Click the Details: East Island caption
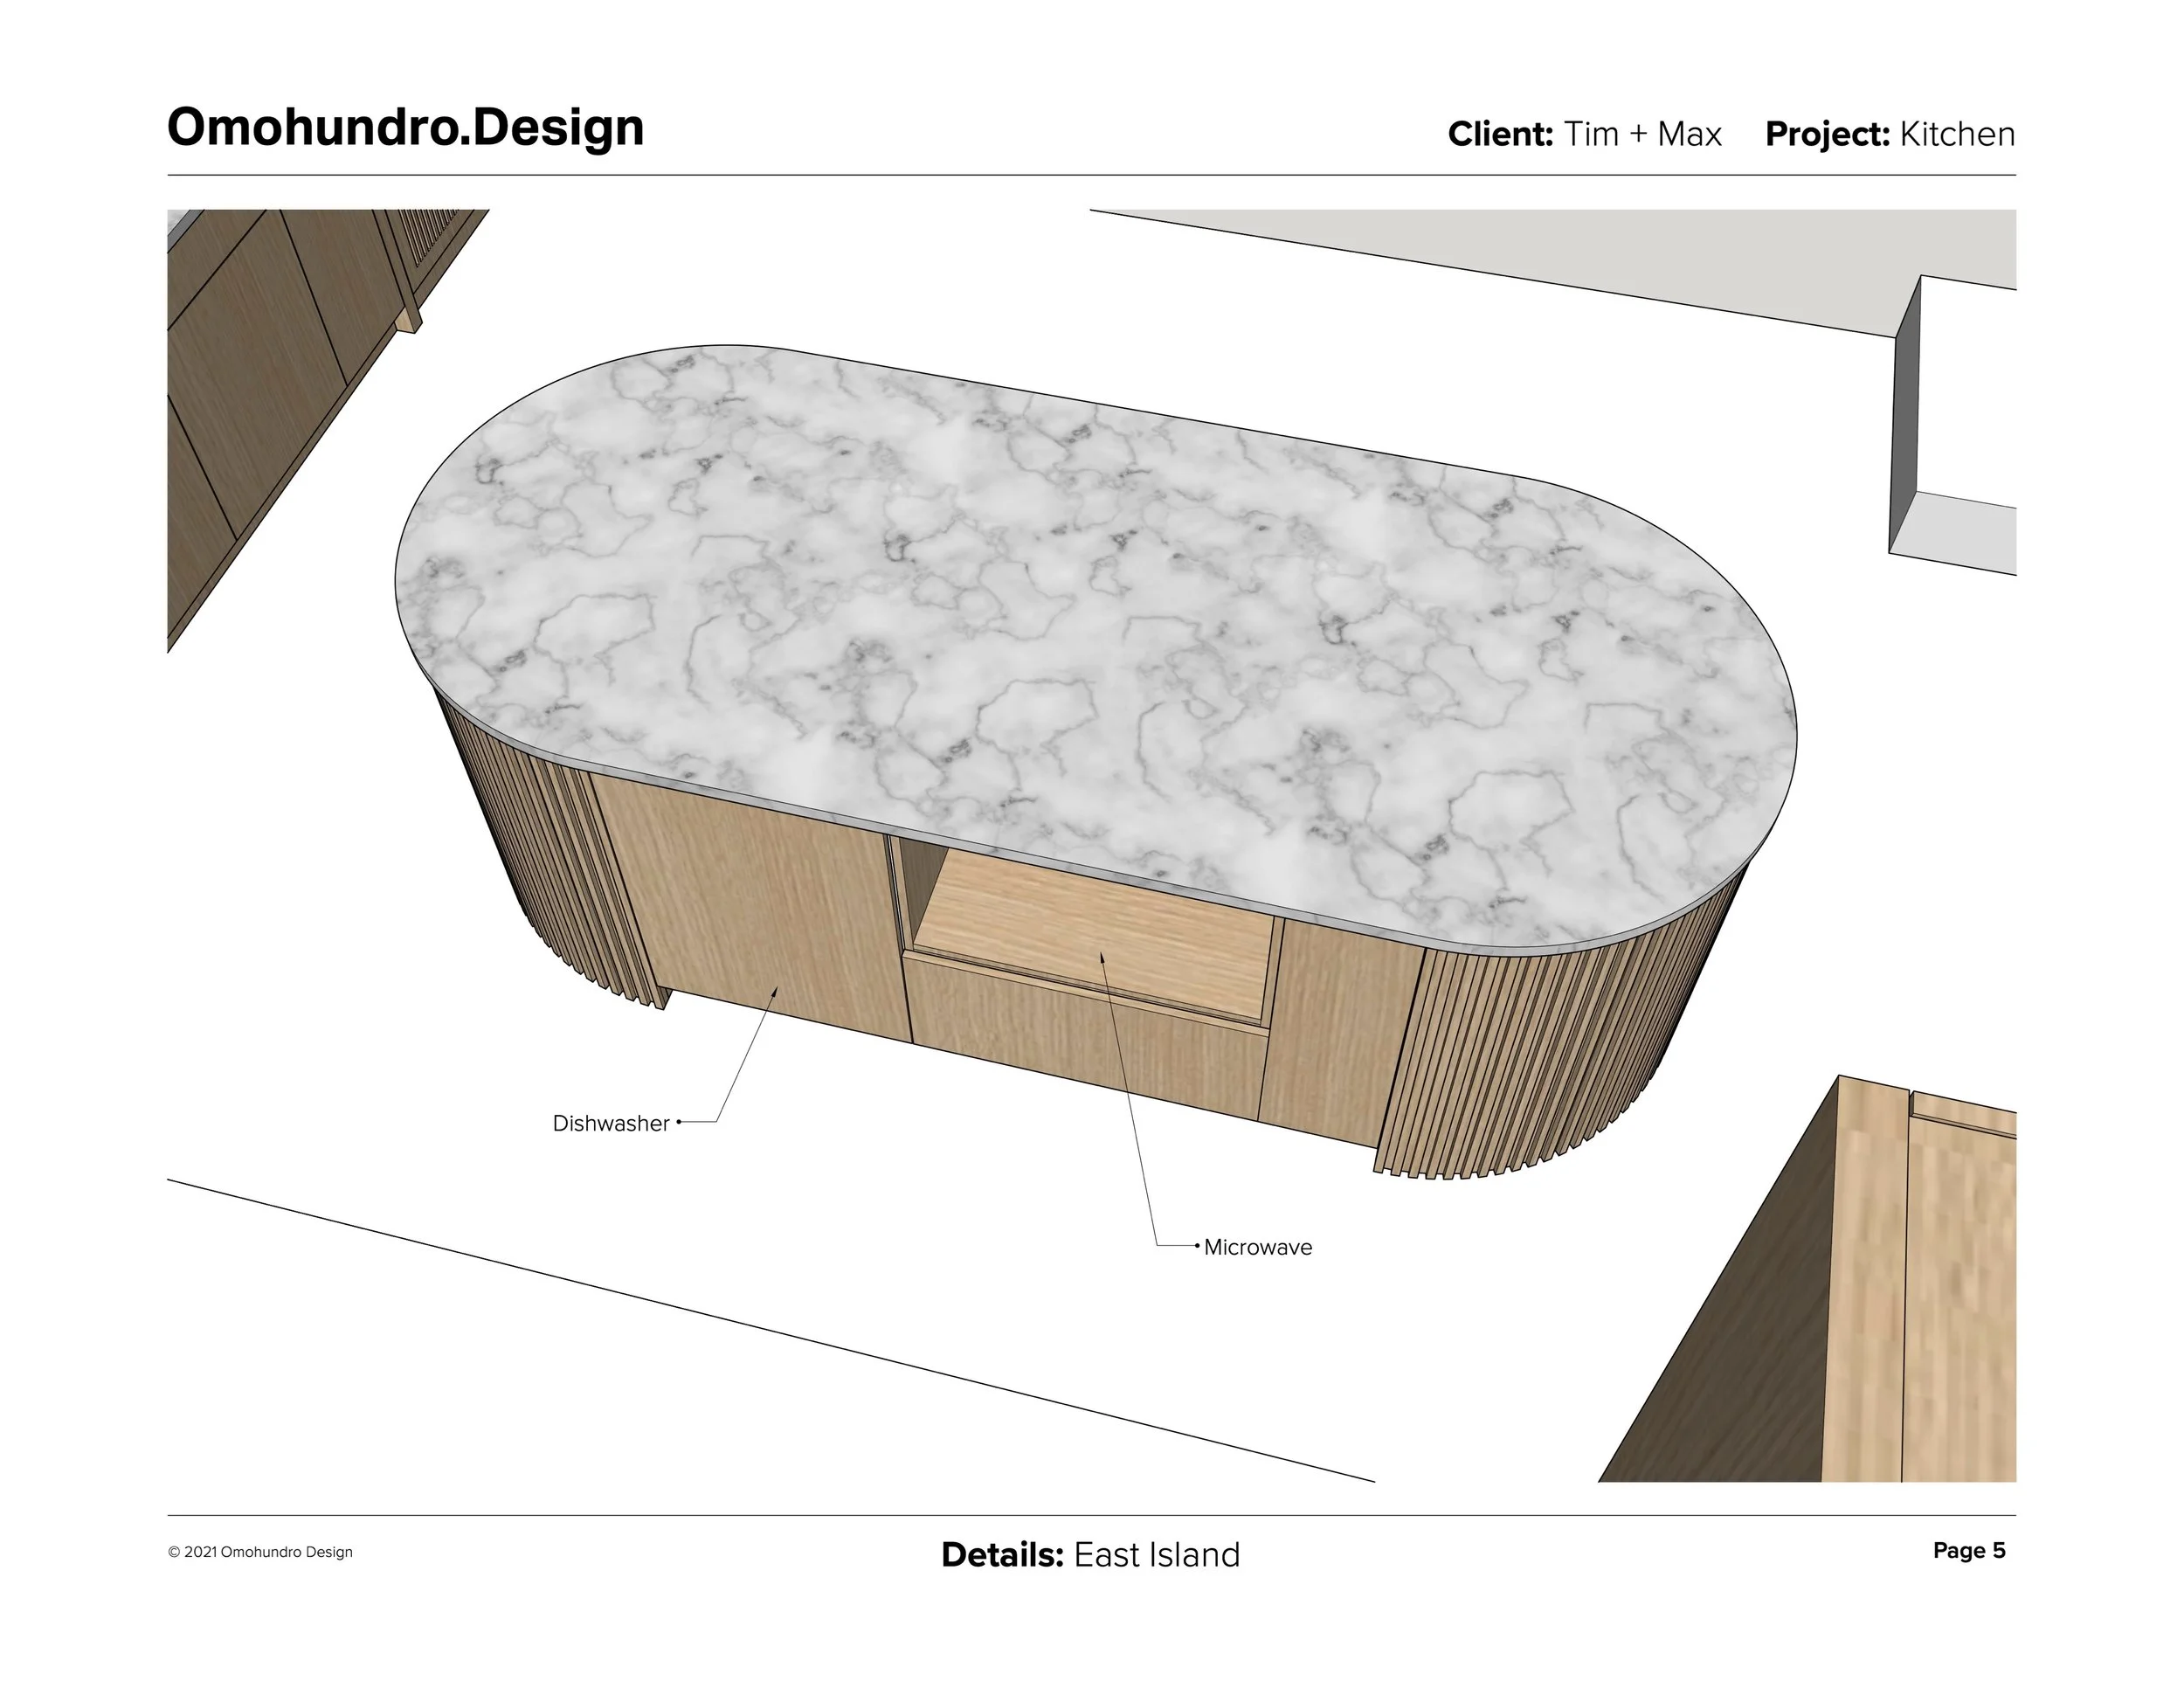2184x1688 pixels. tap(1090, 1555)
